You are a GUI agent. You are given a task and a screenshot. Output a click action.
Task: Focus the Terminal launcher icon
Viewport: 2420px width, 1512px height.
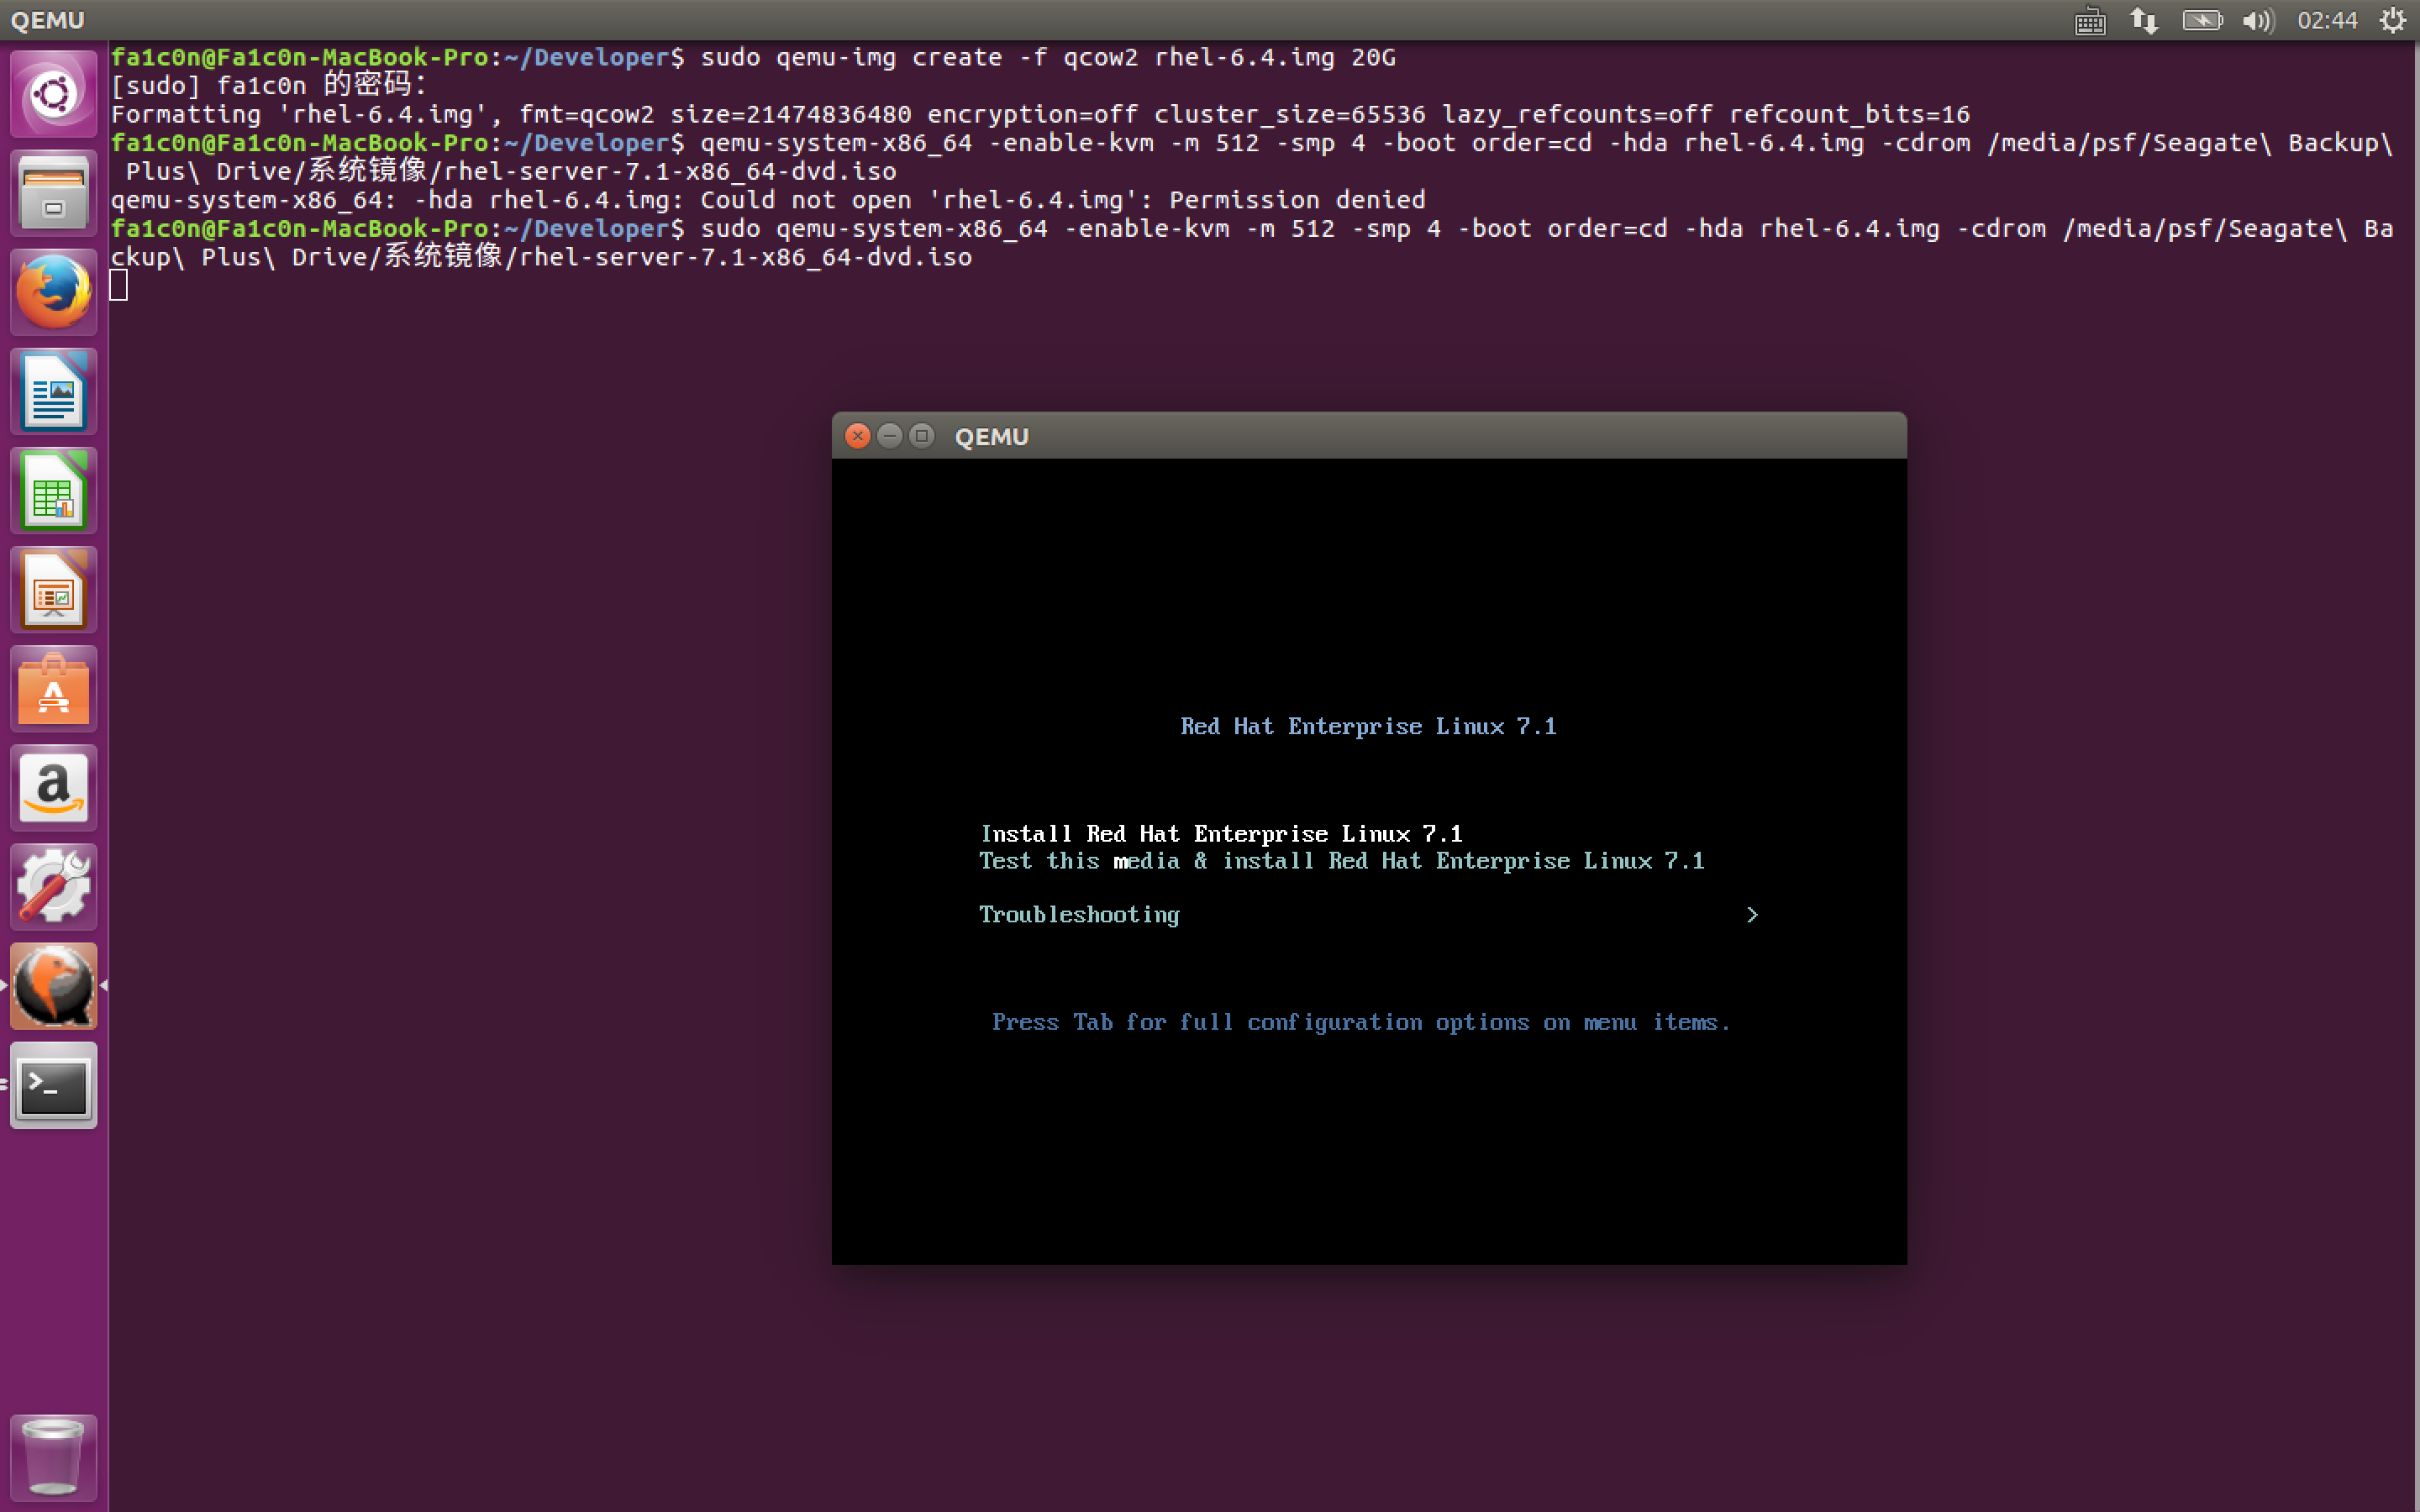53,1085
